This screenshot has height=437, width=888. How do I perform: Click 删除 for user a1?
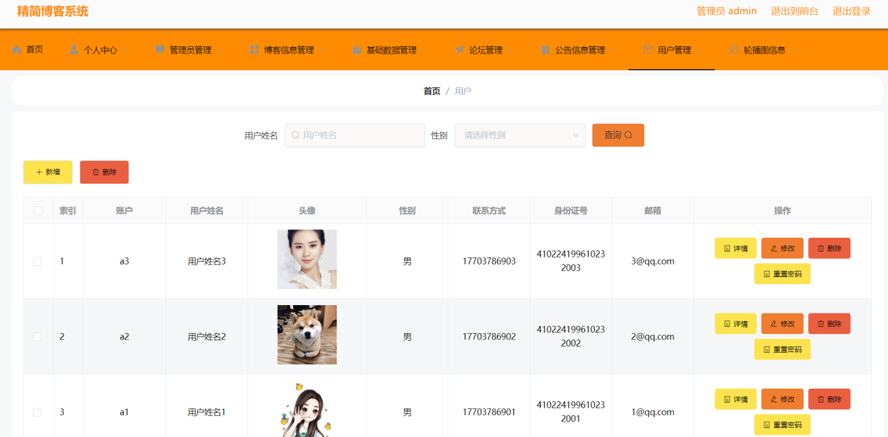(x=829, y=399)
